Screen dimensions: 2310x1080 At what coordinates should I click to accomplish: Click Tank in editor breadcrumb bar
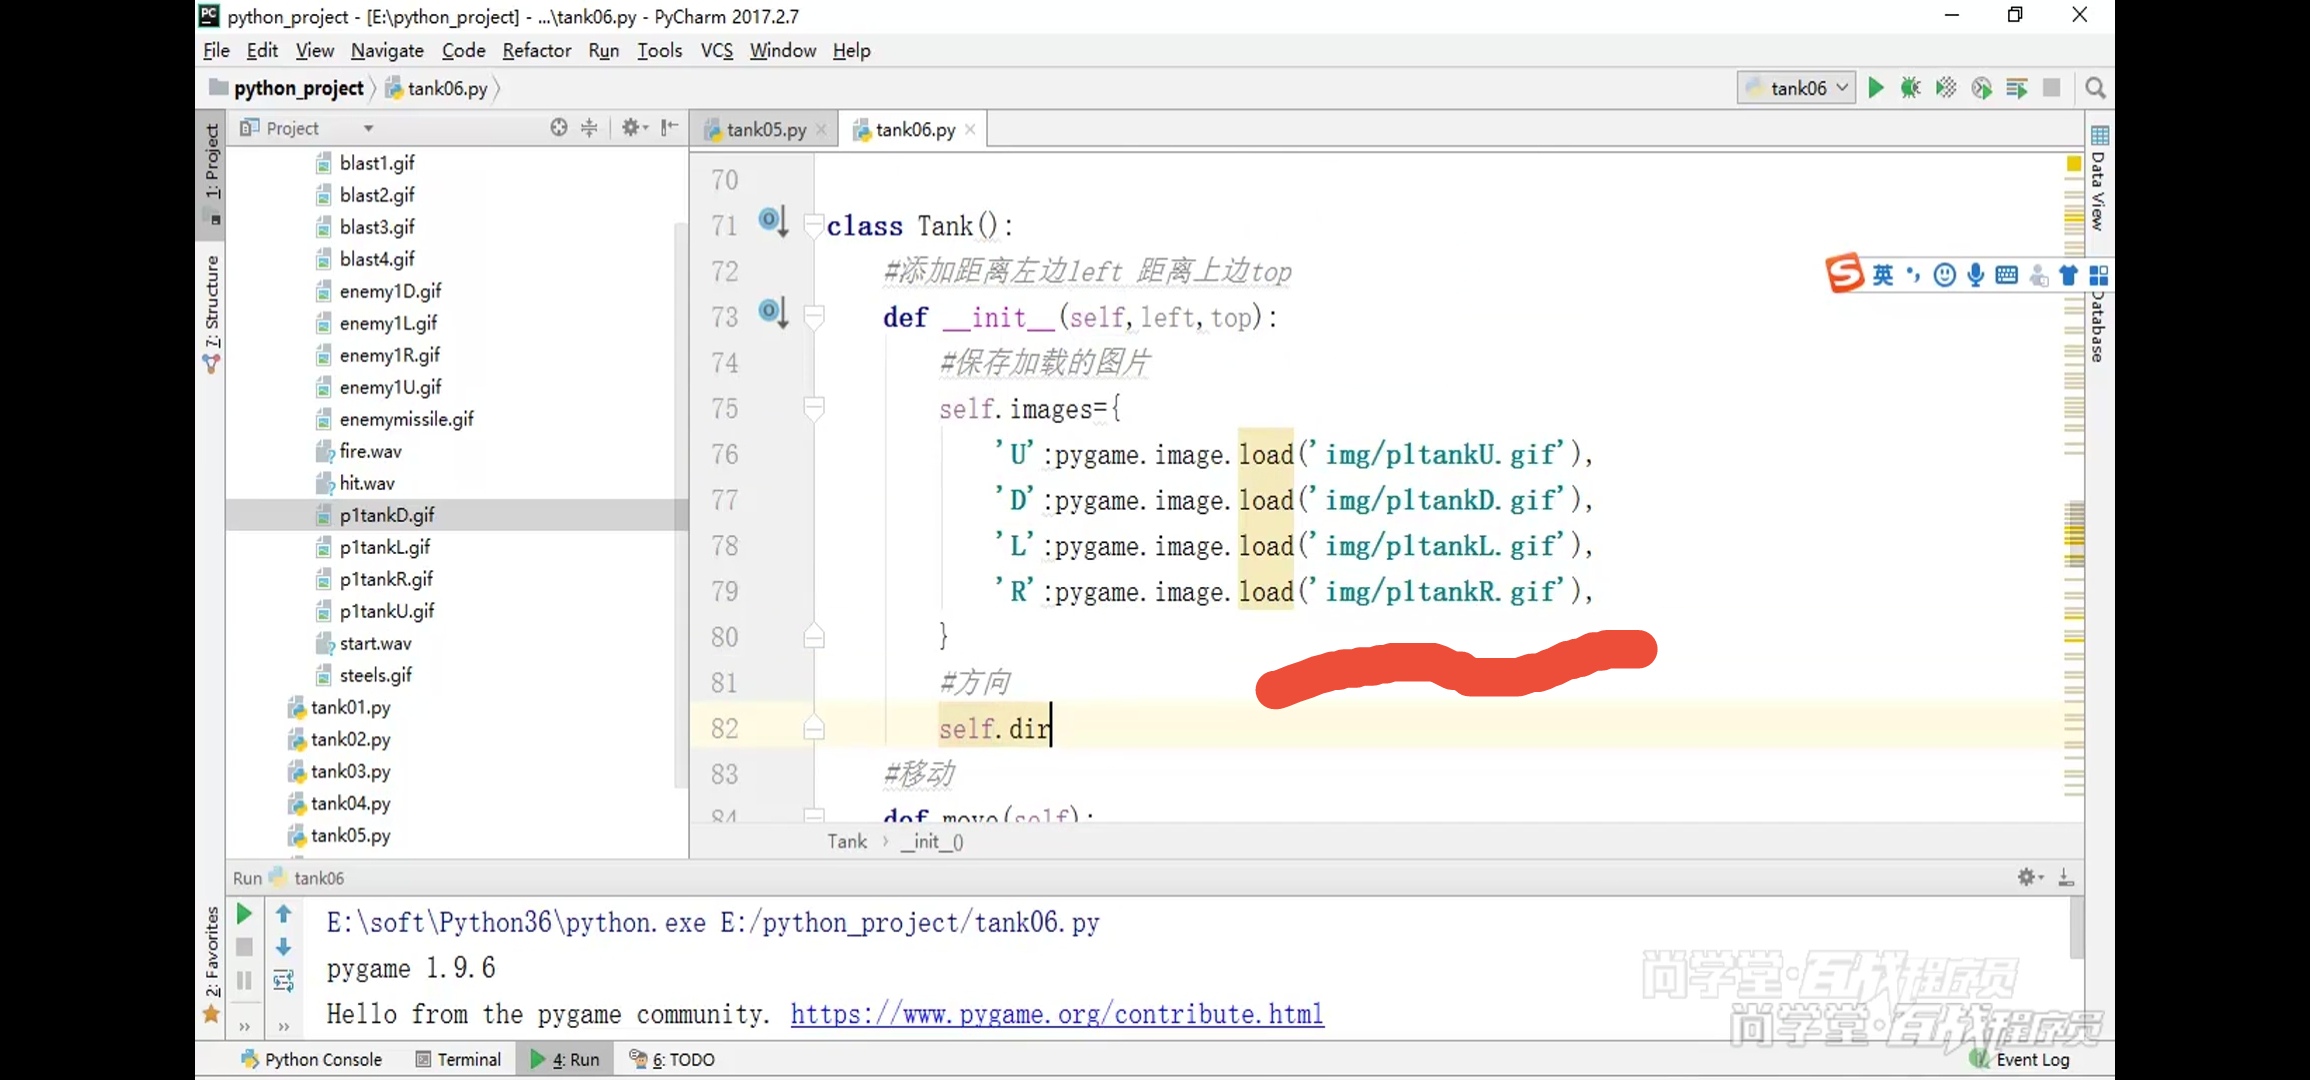[x=847, y=841]
